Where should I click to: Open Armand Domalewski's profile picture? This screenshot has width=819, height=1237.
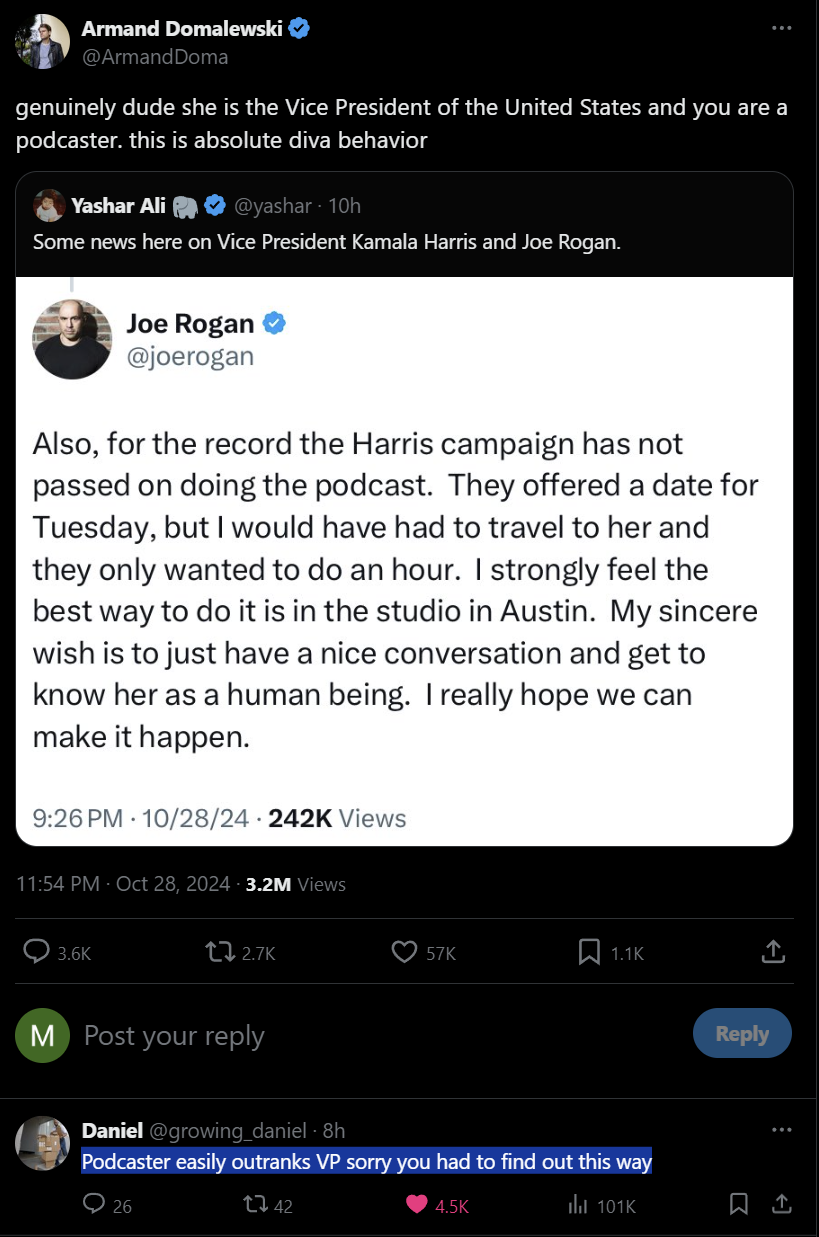coord(43,42)
